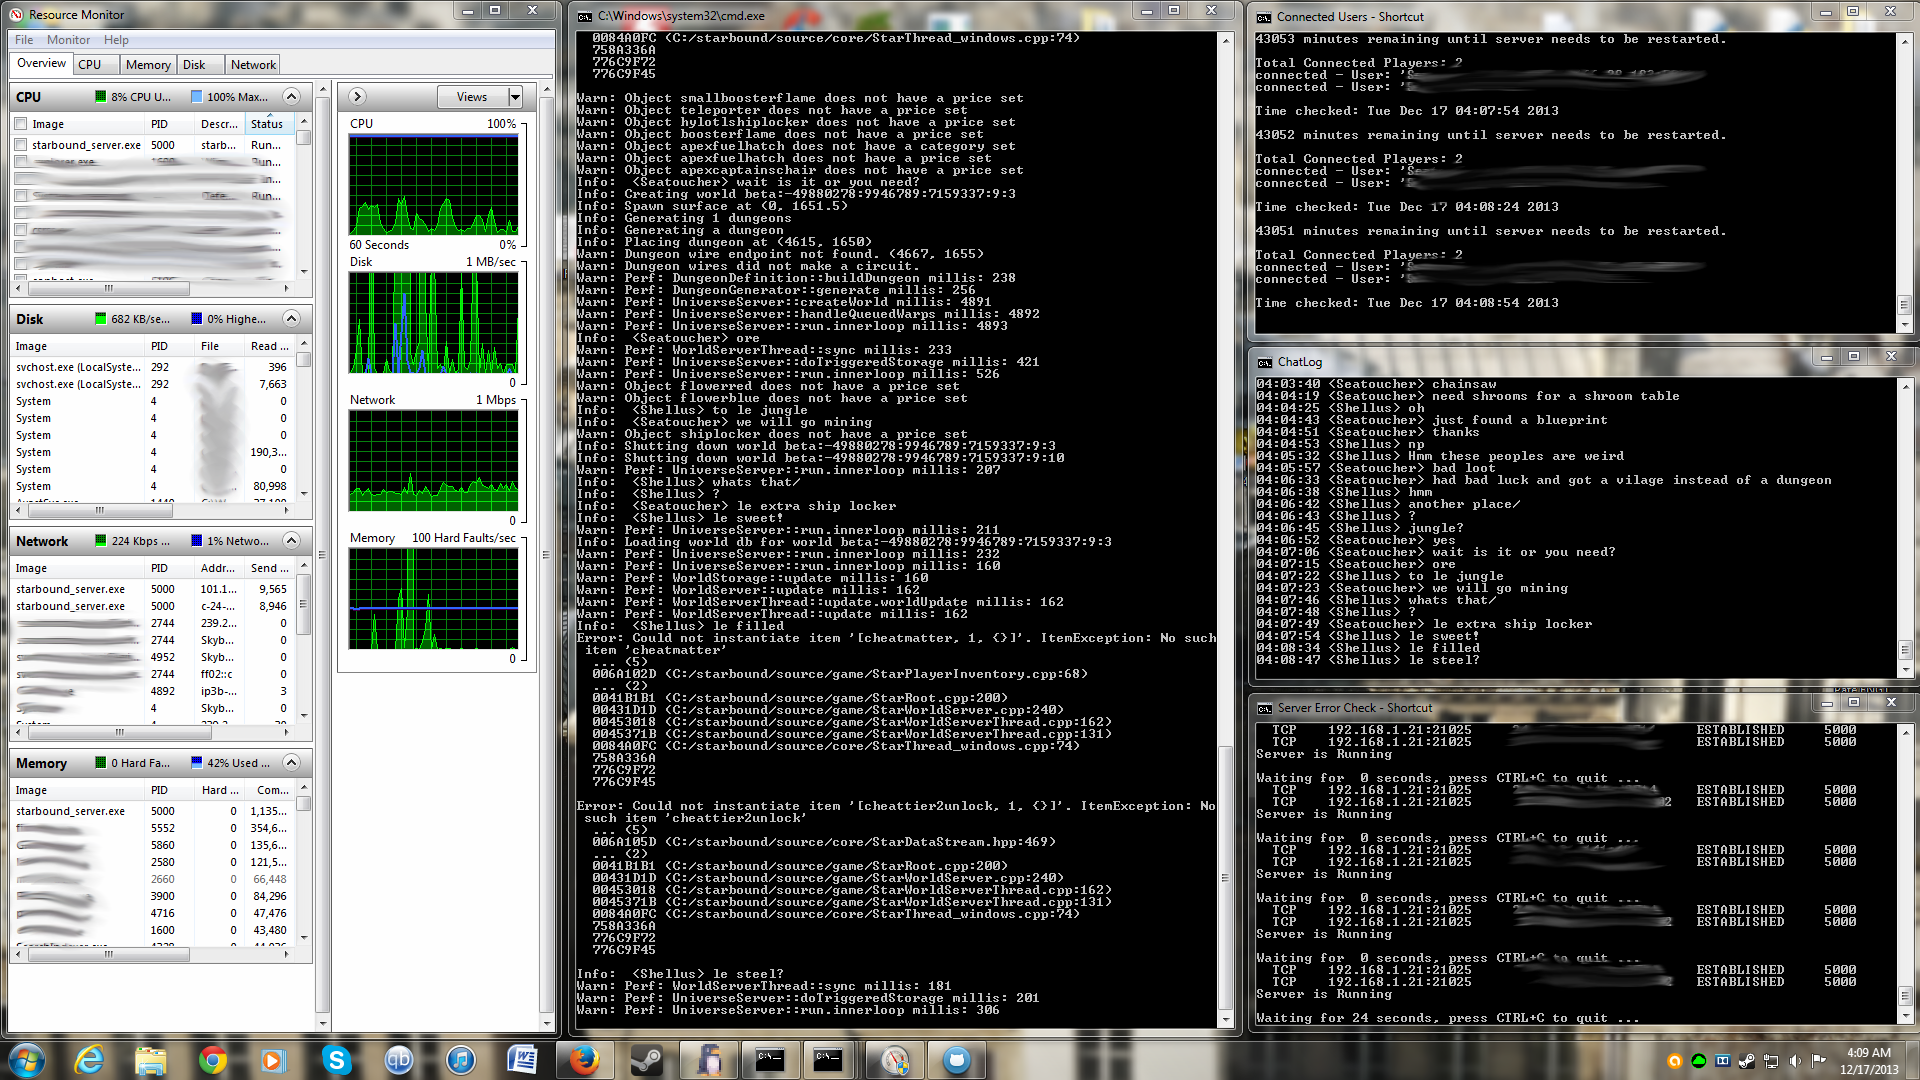Image resolution: width=1920 pixels, height=1080 pixels.
Task: Open Skype from the taskbar
Action: tap(336, 1060)
